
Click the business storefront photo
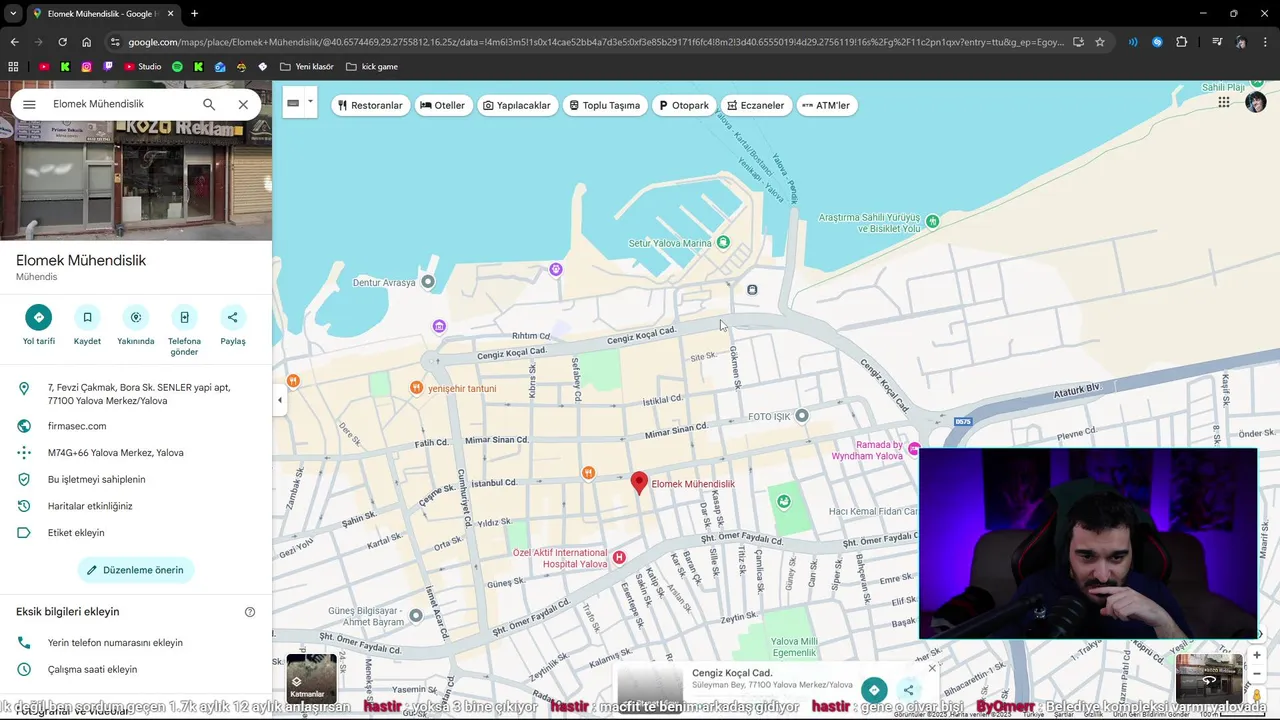136,182
